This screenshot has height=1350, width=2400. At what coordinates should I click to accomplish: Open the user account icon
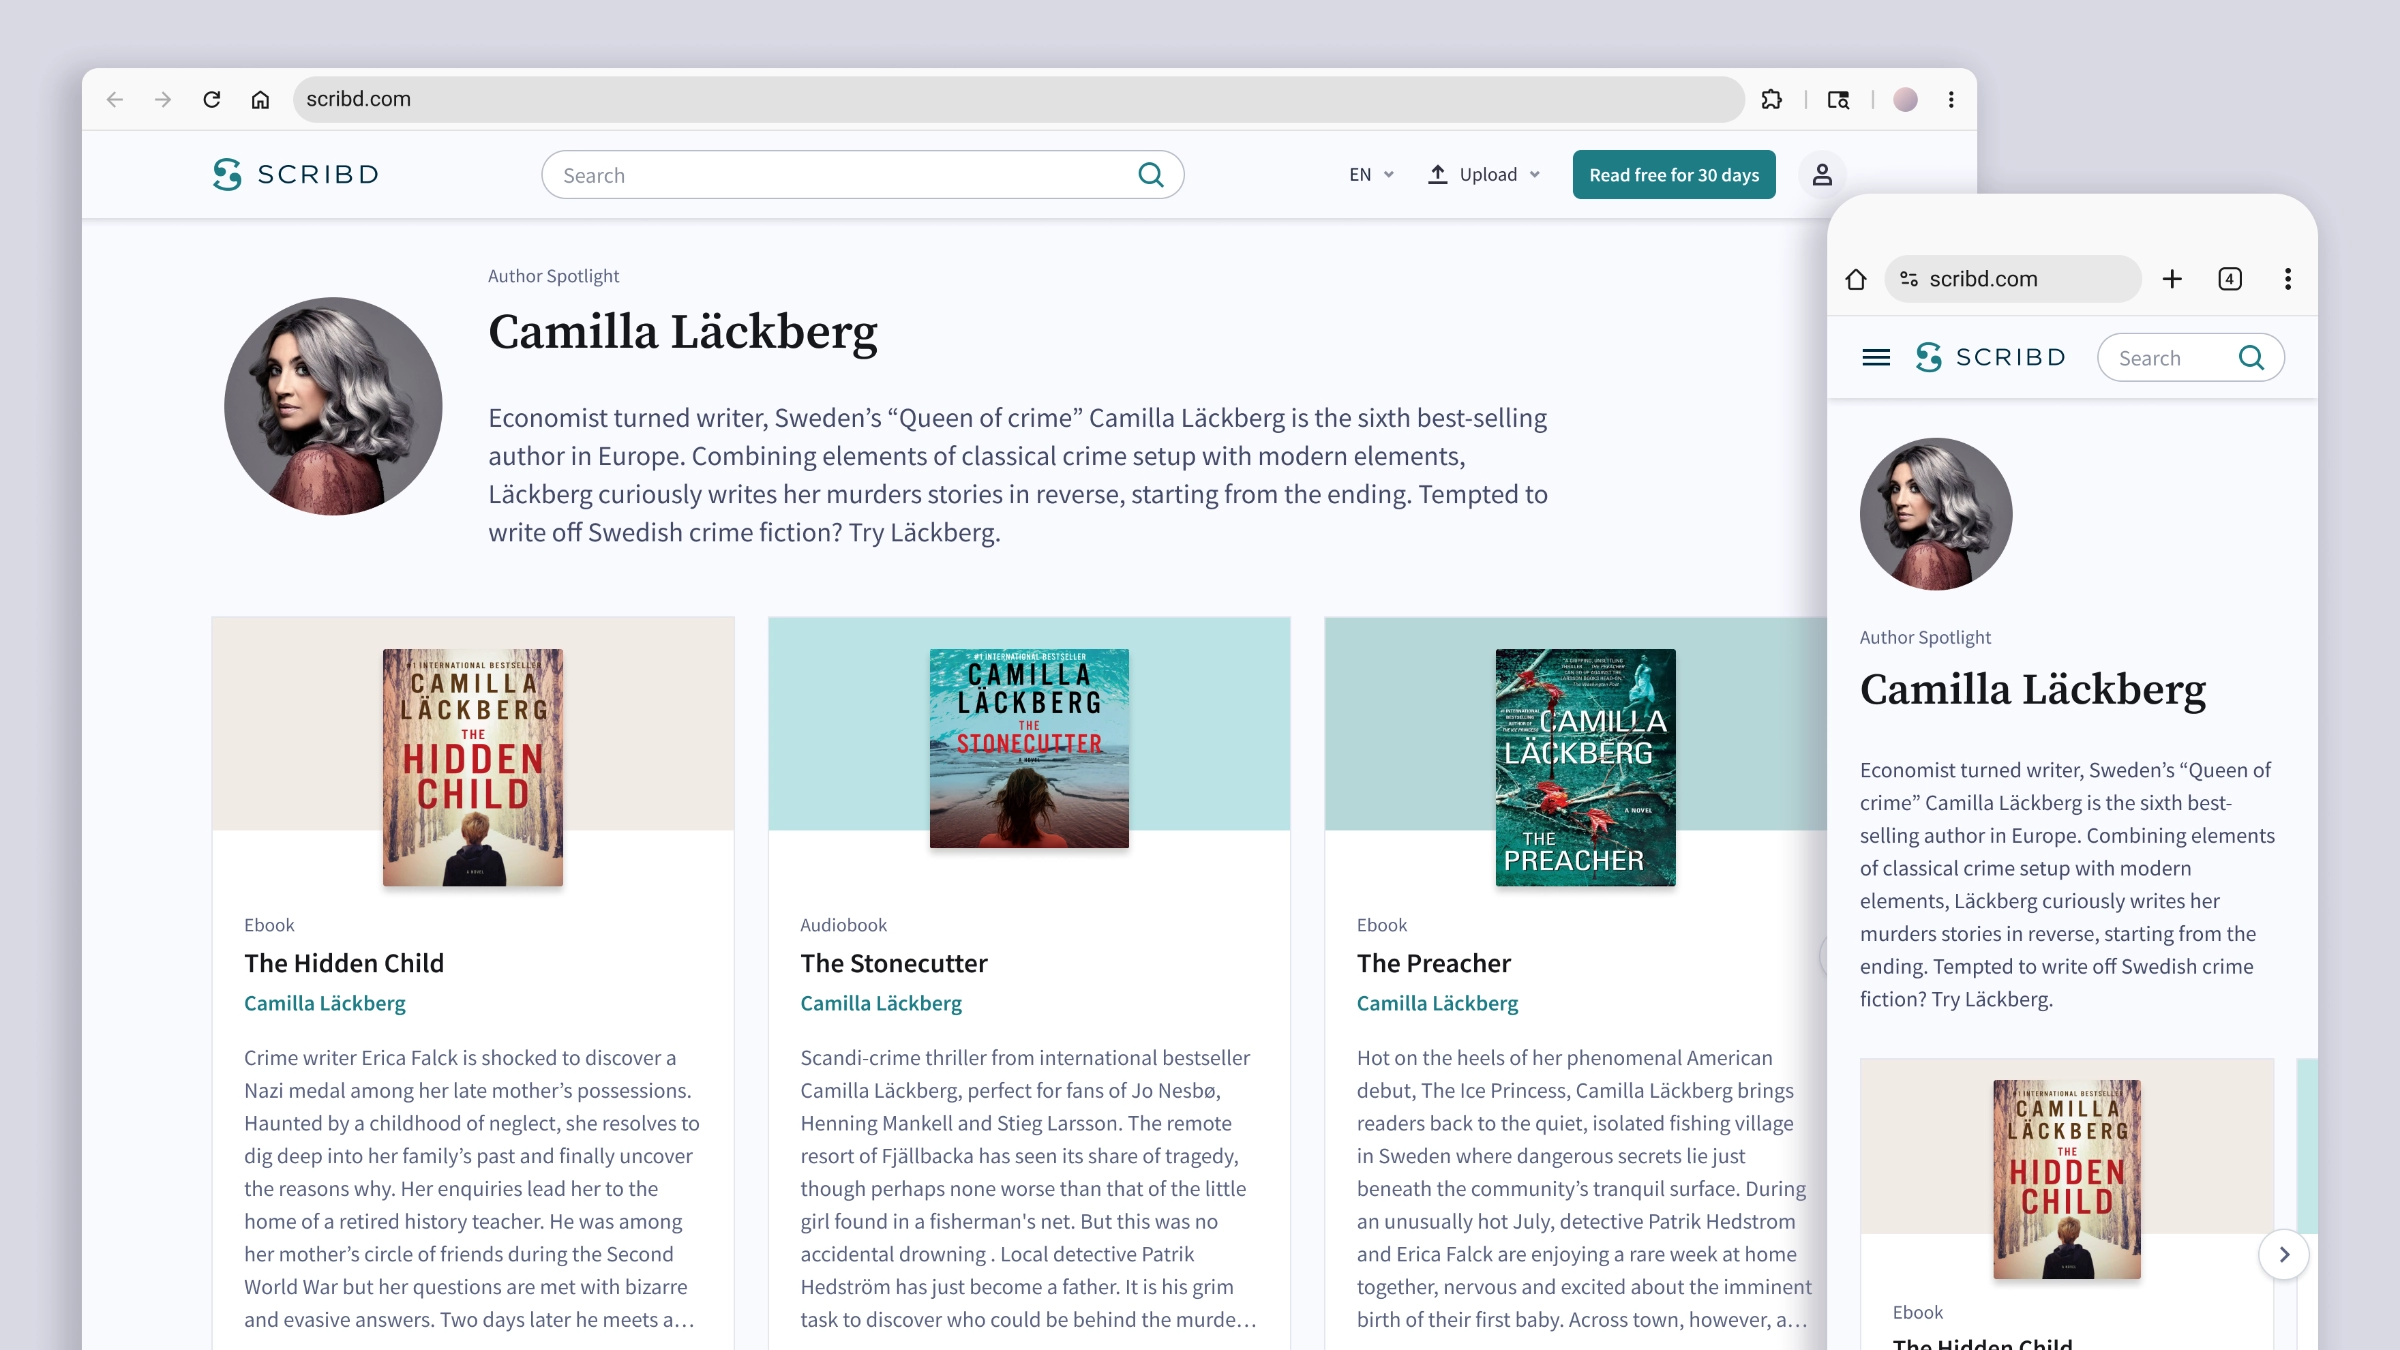point(1822,175)
